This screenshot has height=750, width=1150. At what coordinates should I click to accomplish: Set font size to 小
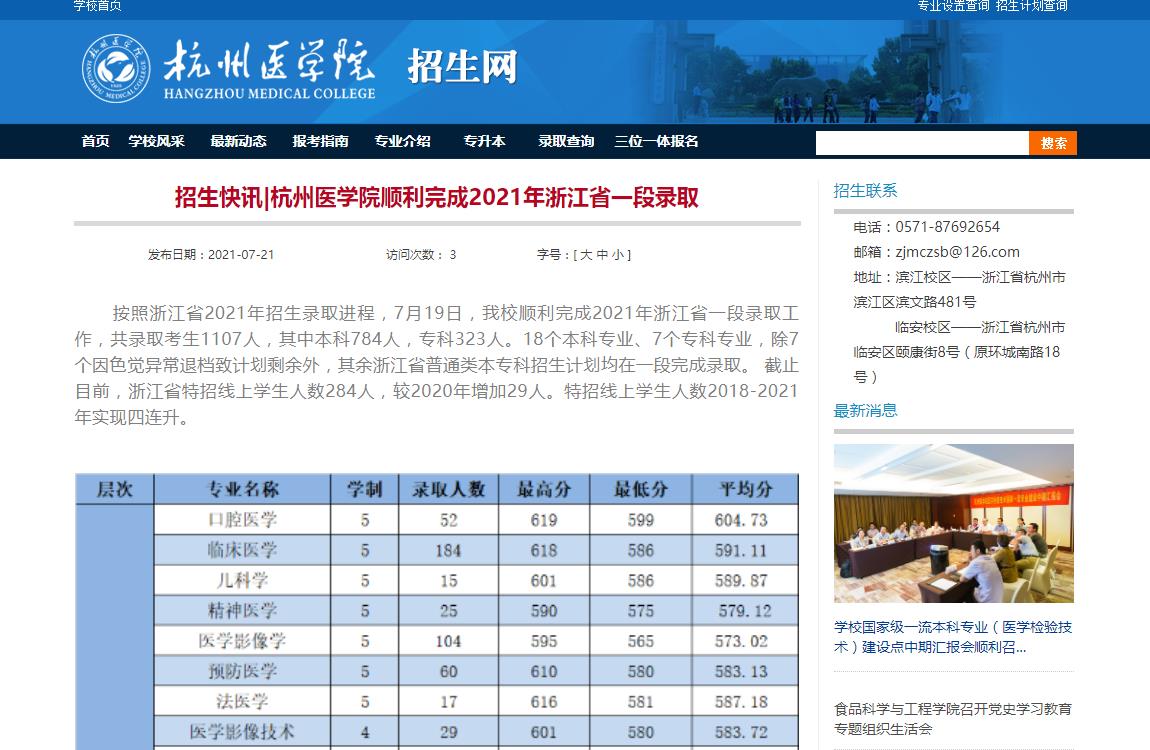[618, 255]
